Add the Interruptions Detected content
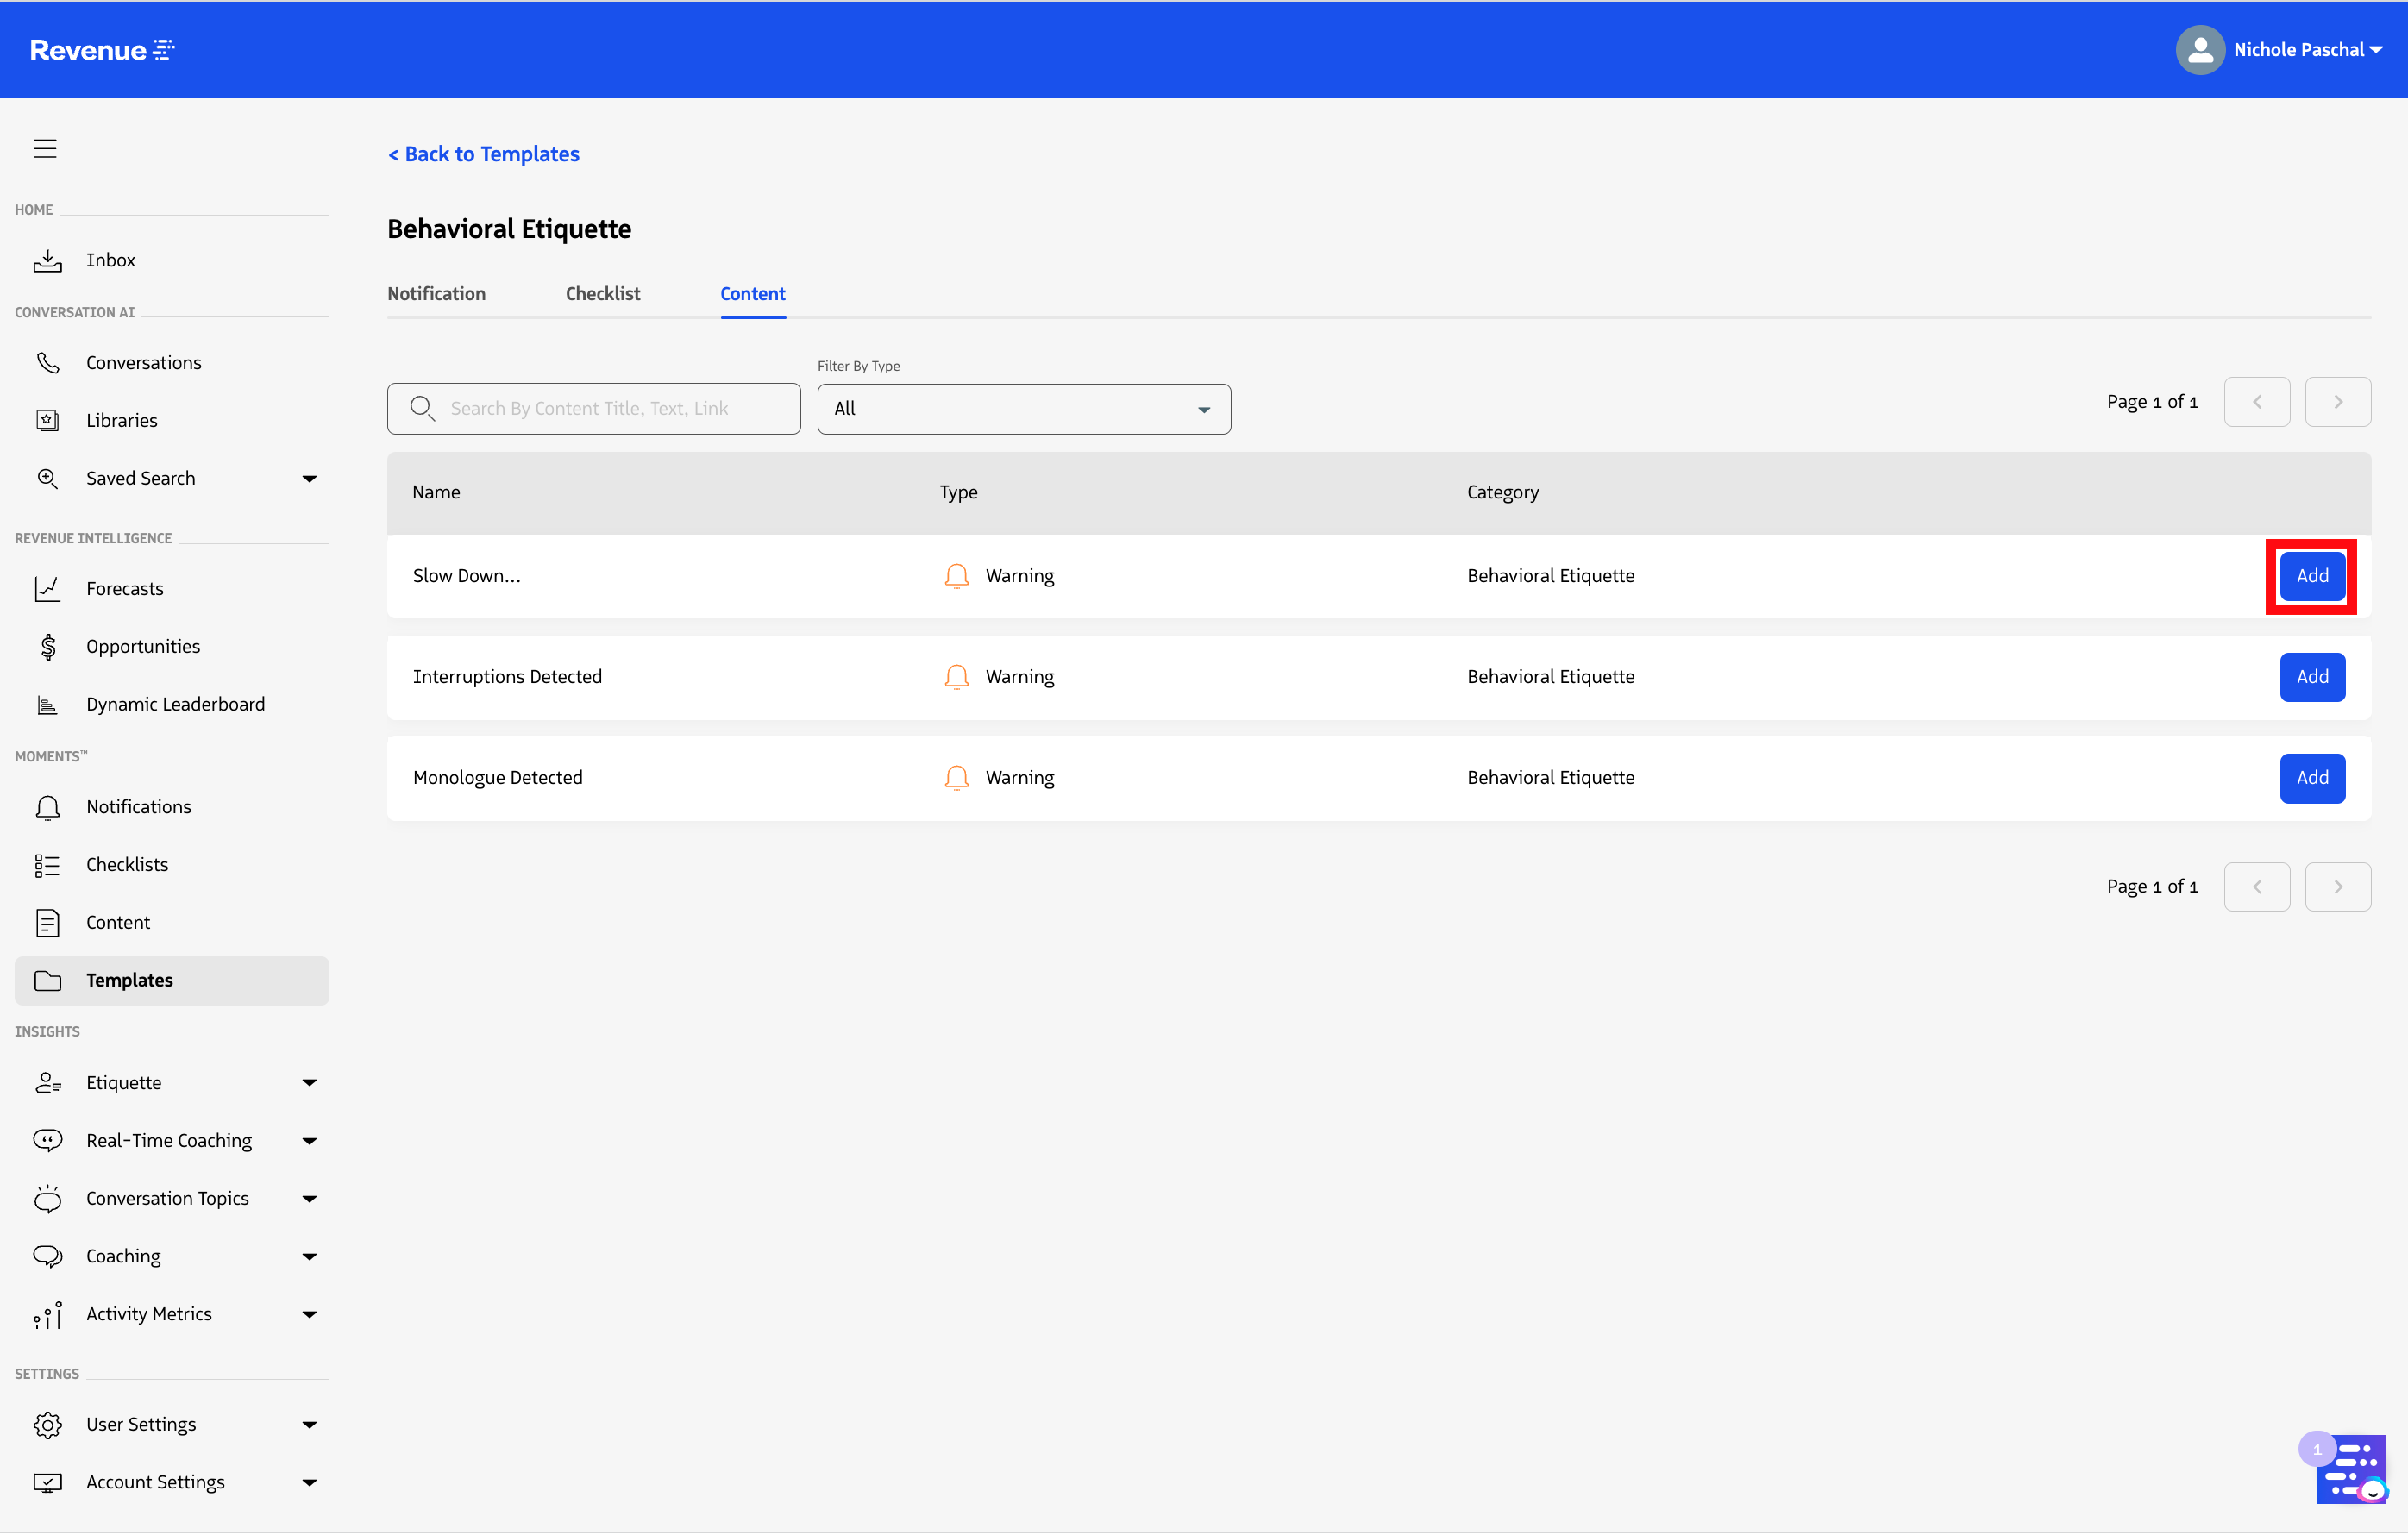 [2312, 677]
